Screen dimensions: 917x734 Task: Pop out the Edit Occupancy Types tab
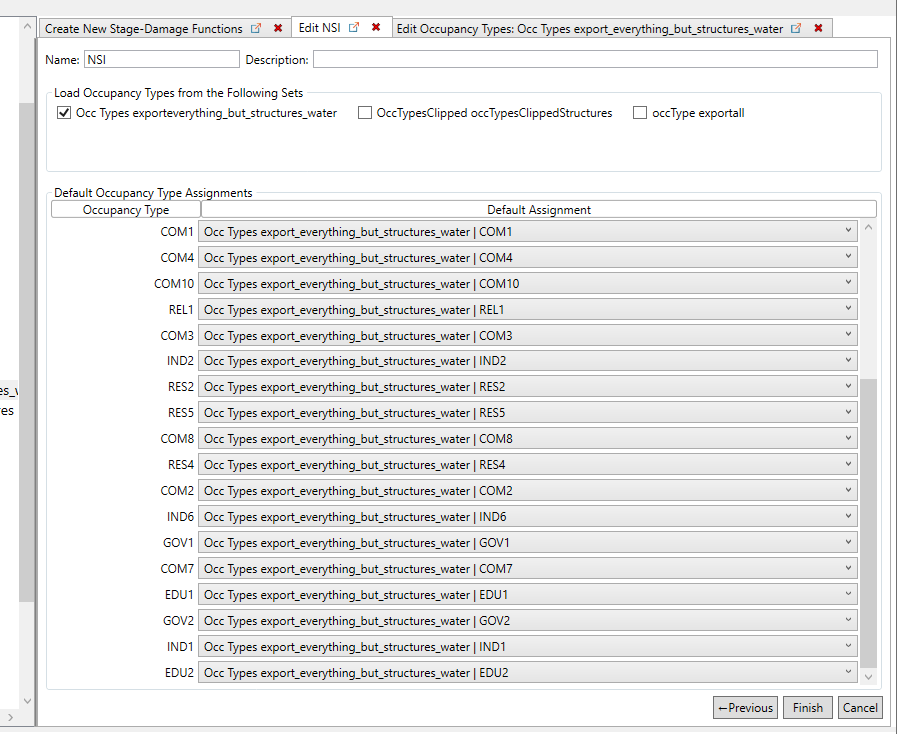coord(795,28)
